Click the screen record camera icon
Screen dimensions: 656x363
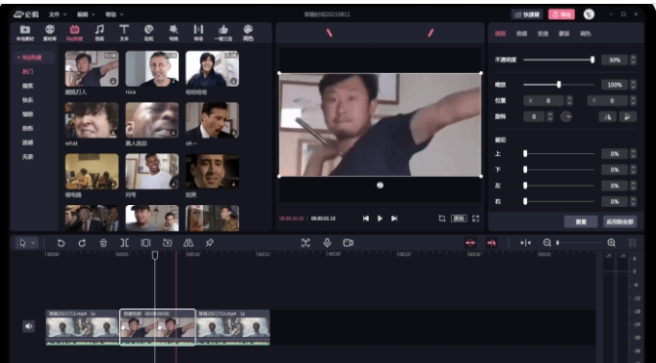348,243
